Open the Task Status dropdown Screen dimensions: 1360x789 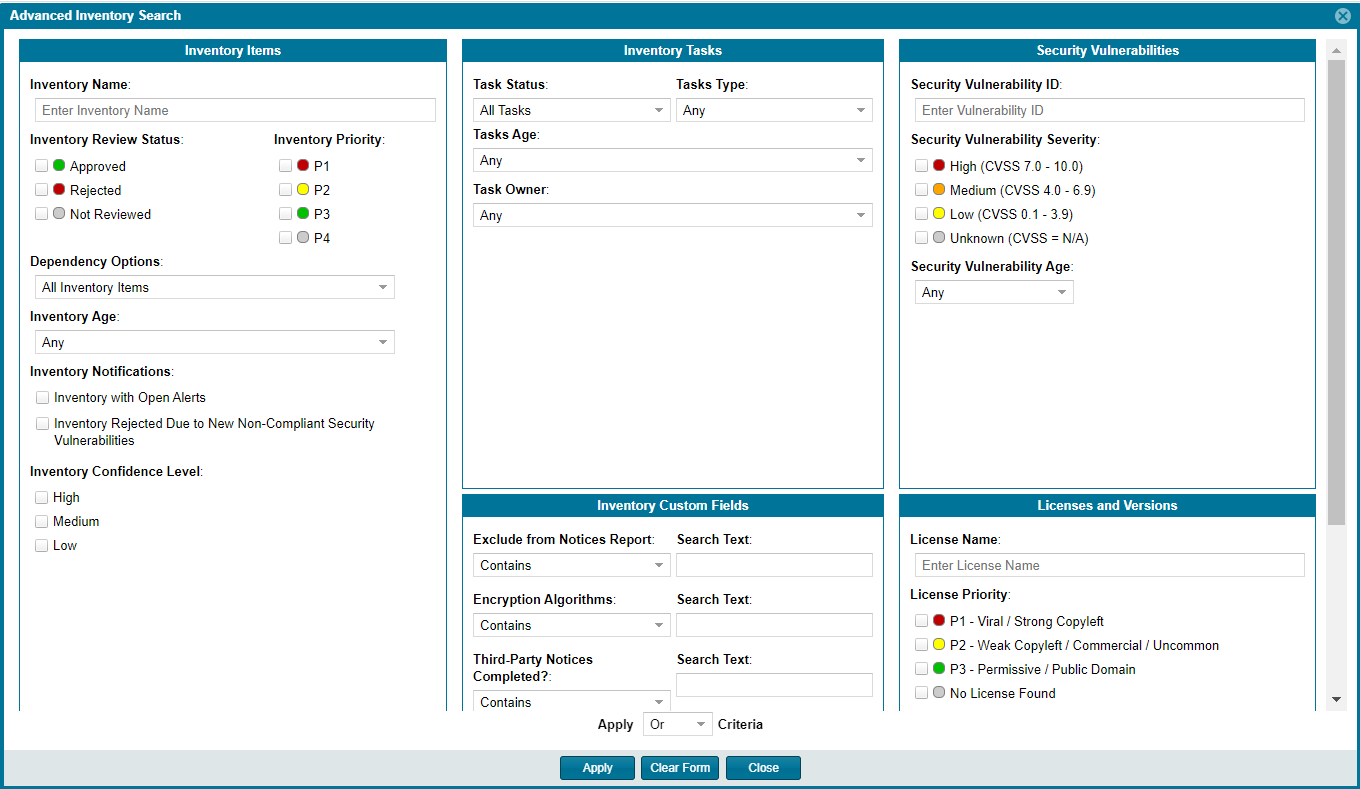pos(571,111)
